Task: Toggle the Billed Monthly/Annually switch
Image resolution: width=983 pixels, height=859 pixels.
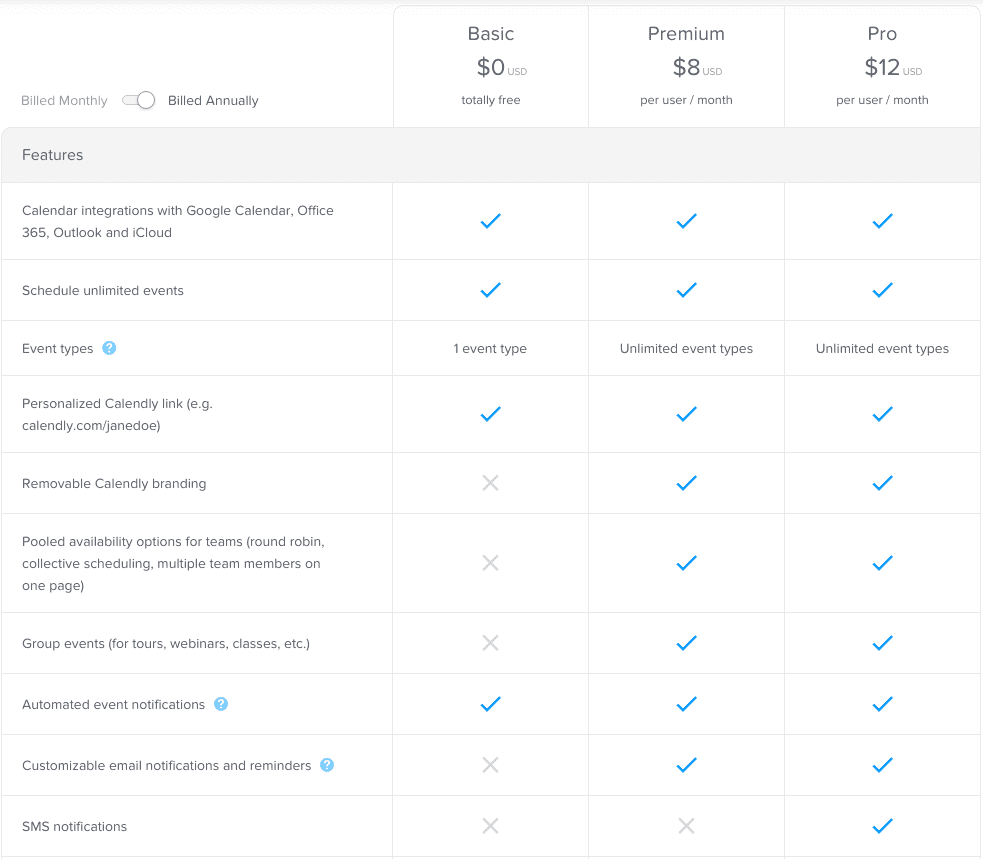Action: (138, 100)
